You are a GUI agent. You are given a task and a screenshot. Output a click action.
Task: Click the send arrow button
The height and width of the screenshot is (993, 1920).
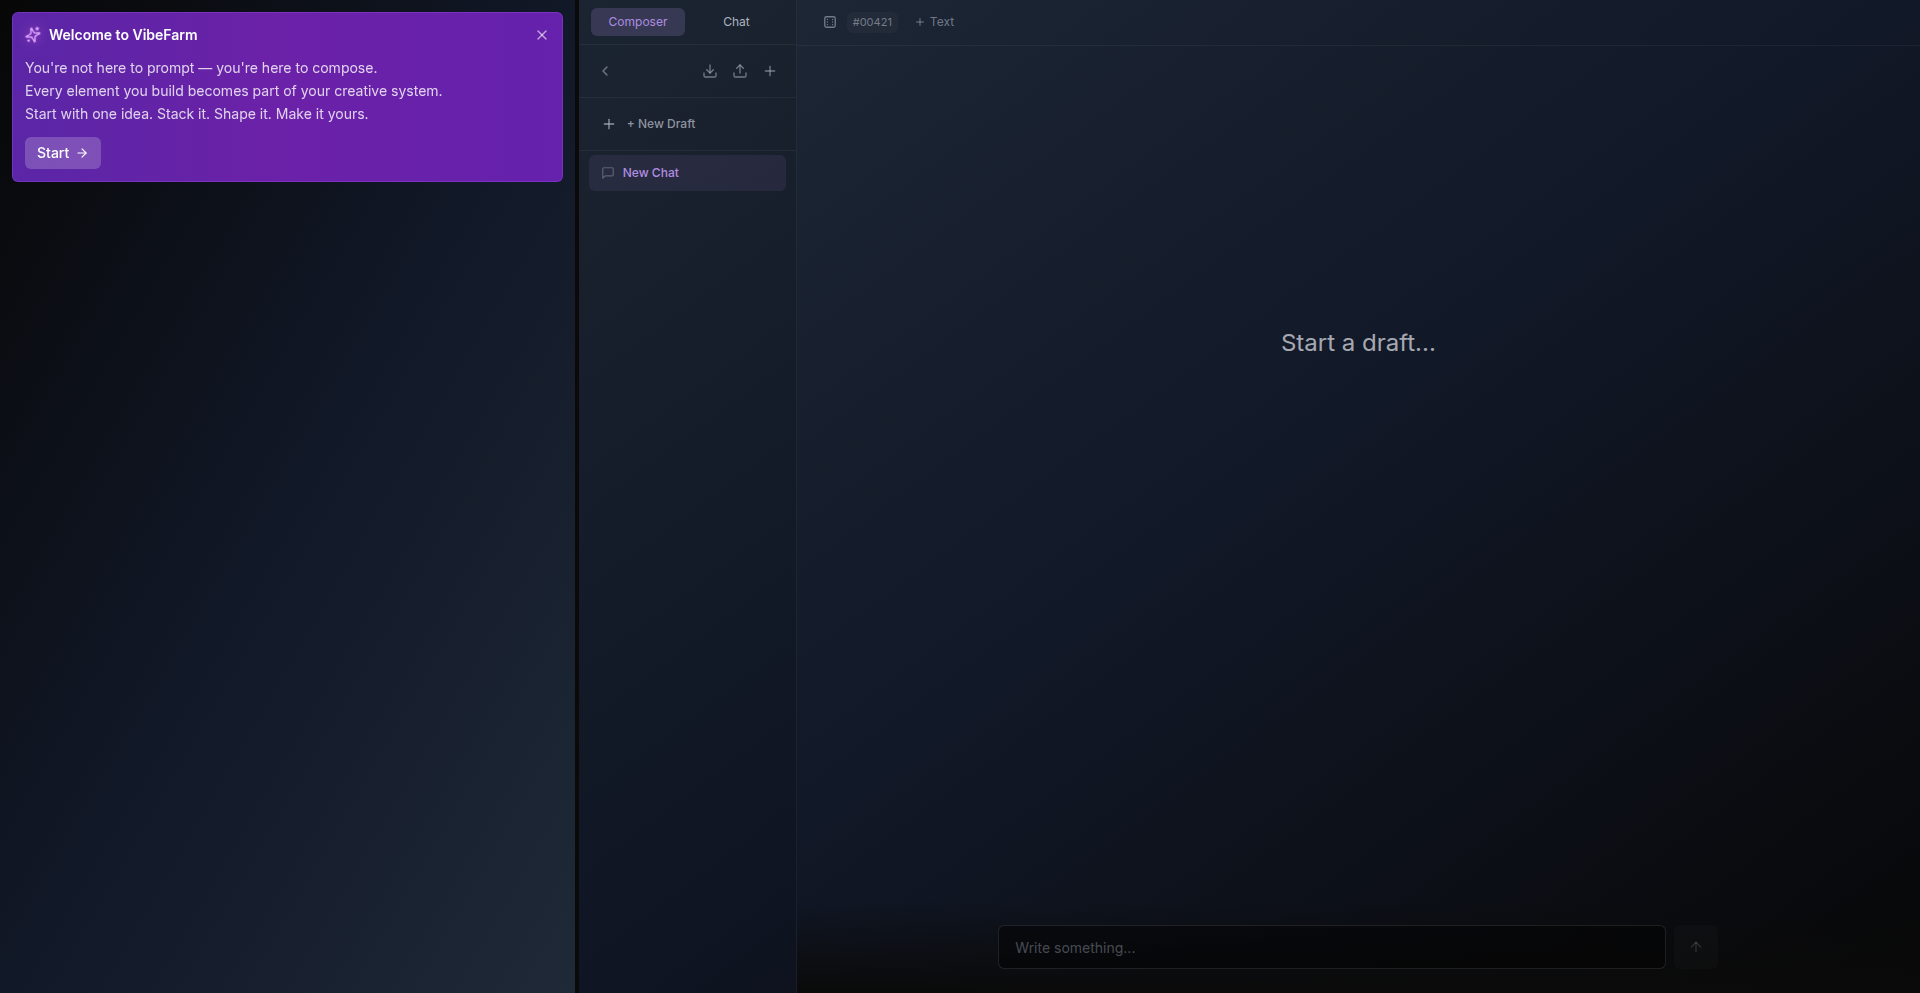[x=1696, y=947]
